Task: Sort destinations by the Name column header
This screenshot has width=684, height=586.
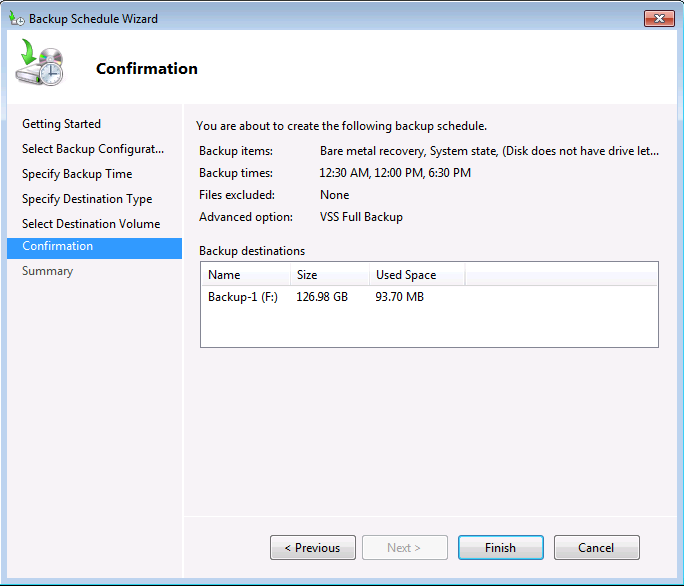Action: (245, 275)
